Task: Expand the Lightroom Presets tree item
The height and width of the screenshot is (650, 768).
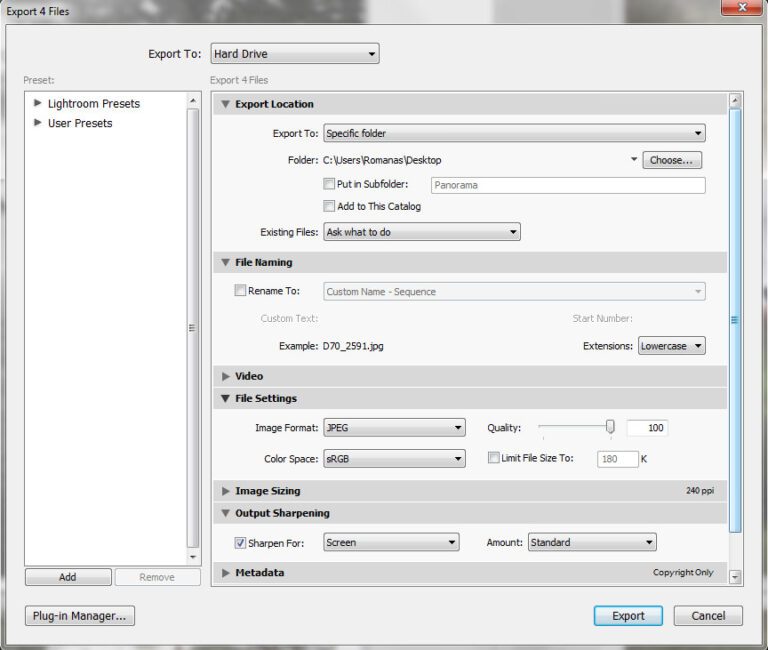Action: tap(38, 103)
